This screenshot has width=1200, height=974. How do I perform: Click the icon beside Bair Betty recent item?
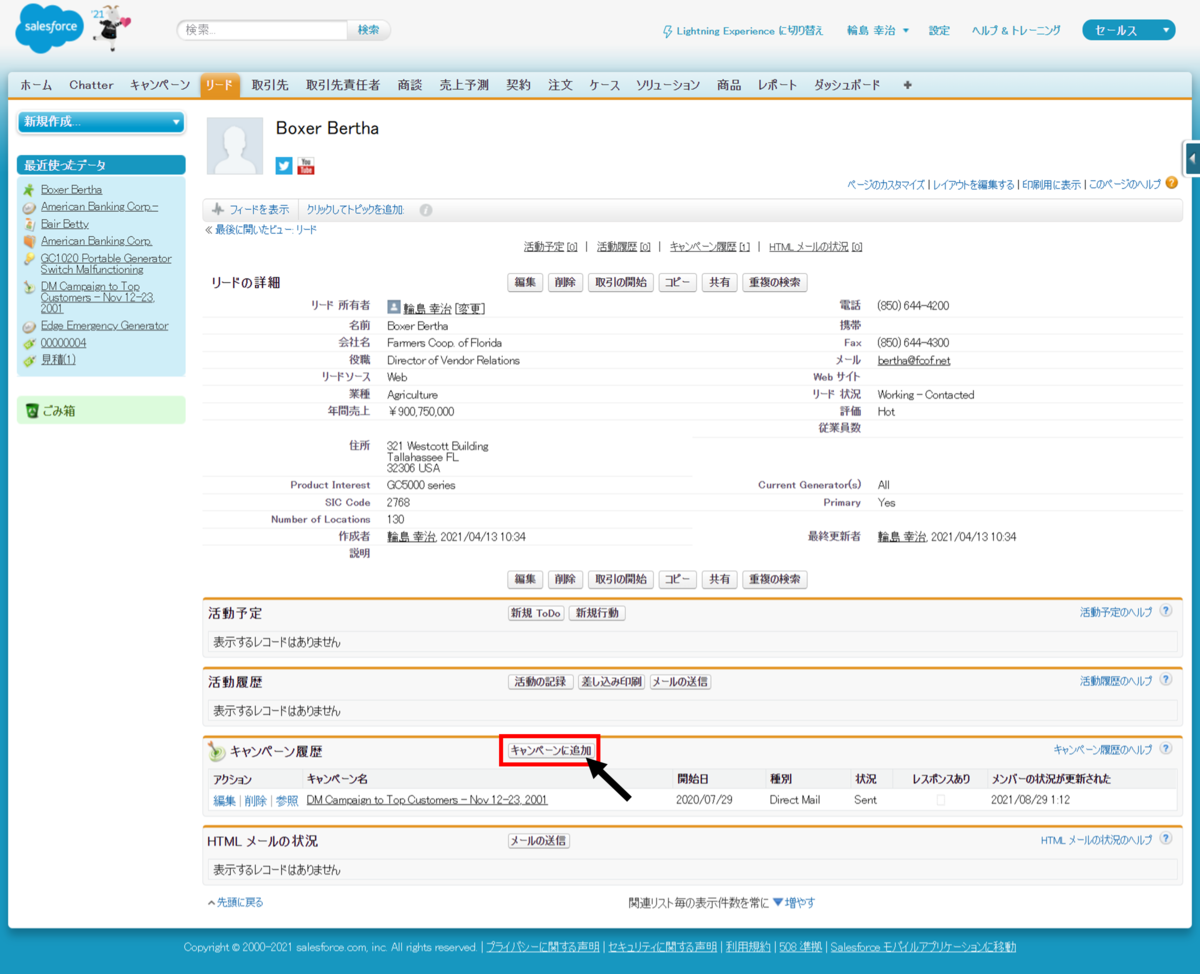[x=30, y=224]
